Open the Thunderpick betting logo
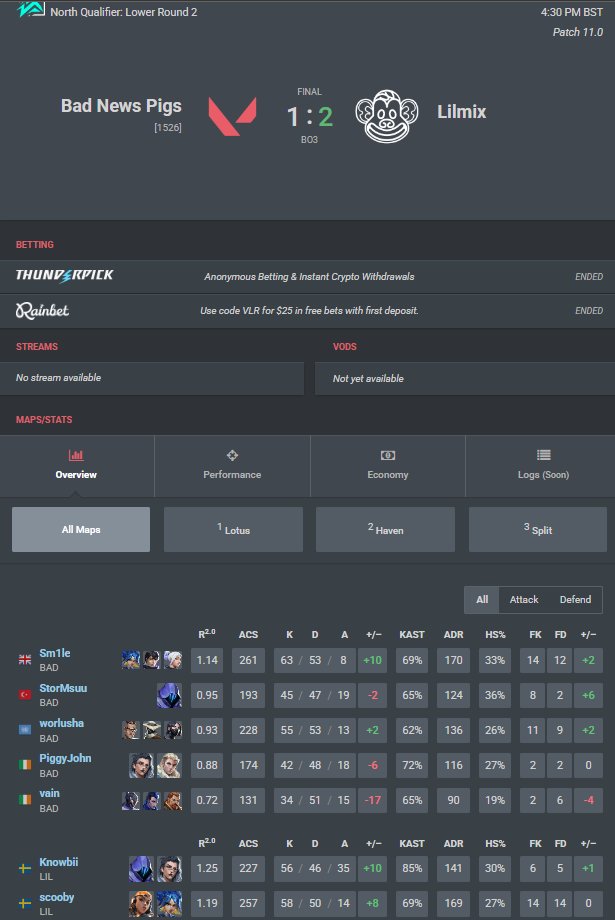Viewport: 615px width, 920px height. (65, 275)
